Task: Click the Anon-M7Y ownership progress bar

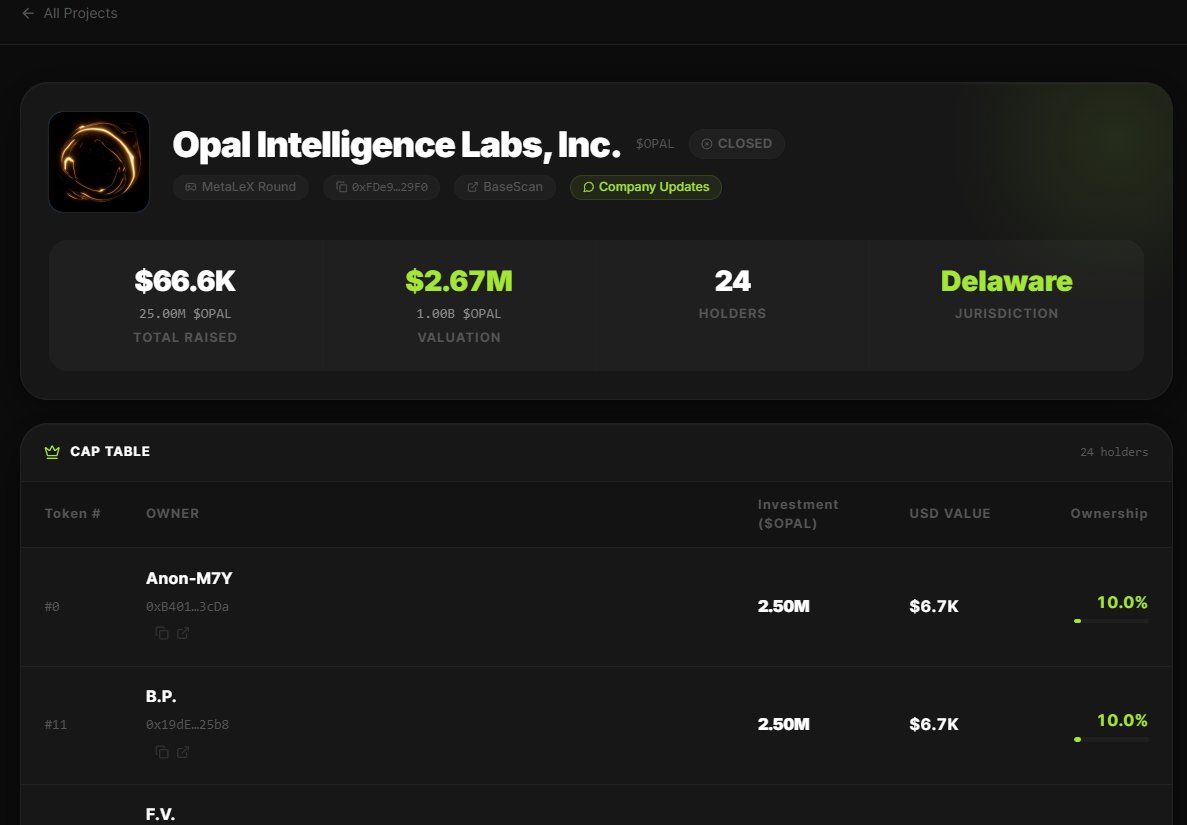Action: 1111,621
